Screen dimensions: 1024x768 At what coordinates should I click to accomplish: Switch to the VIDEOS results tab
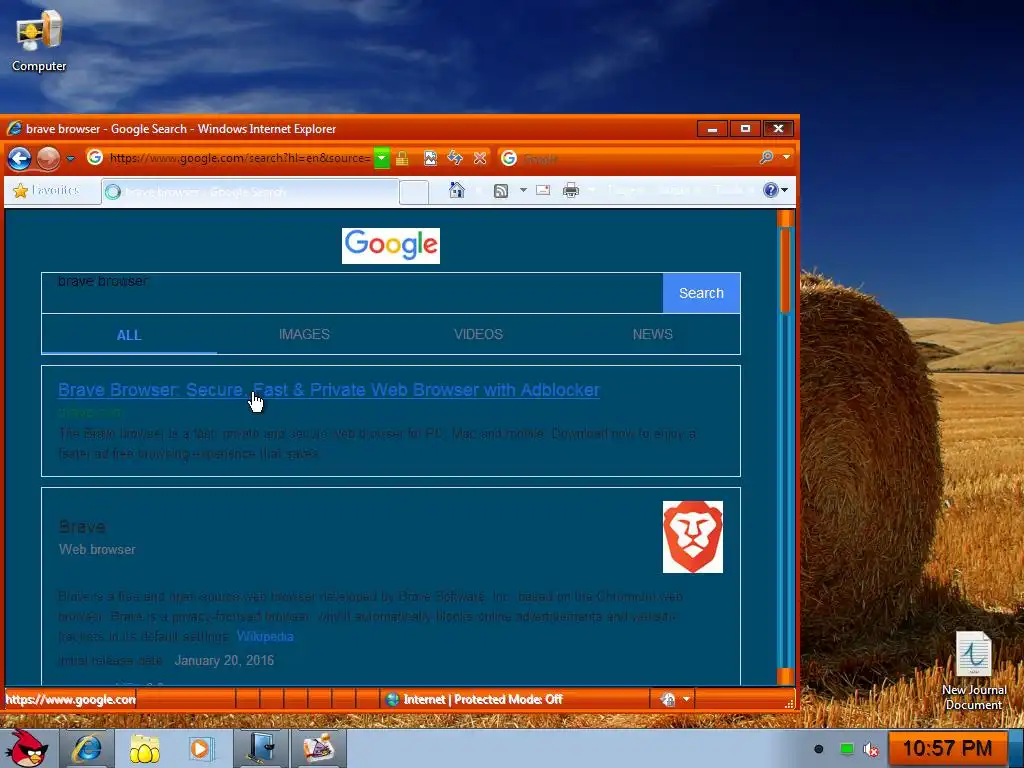(479, 334)
